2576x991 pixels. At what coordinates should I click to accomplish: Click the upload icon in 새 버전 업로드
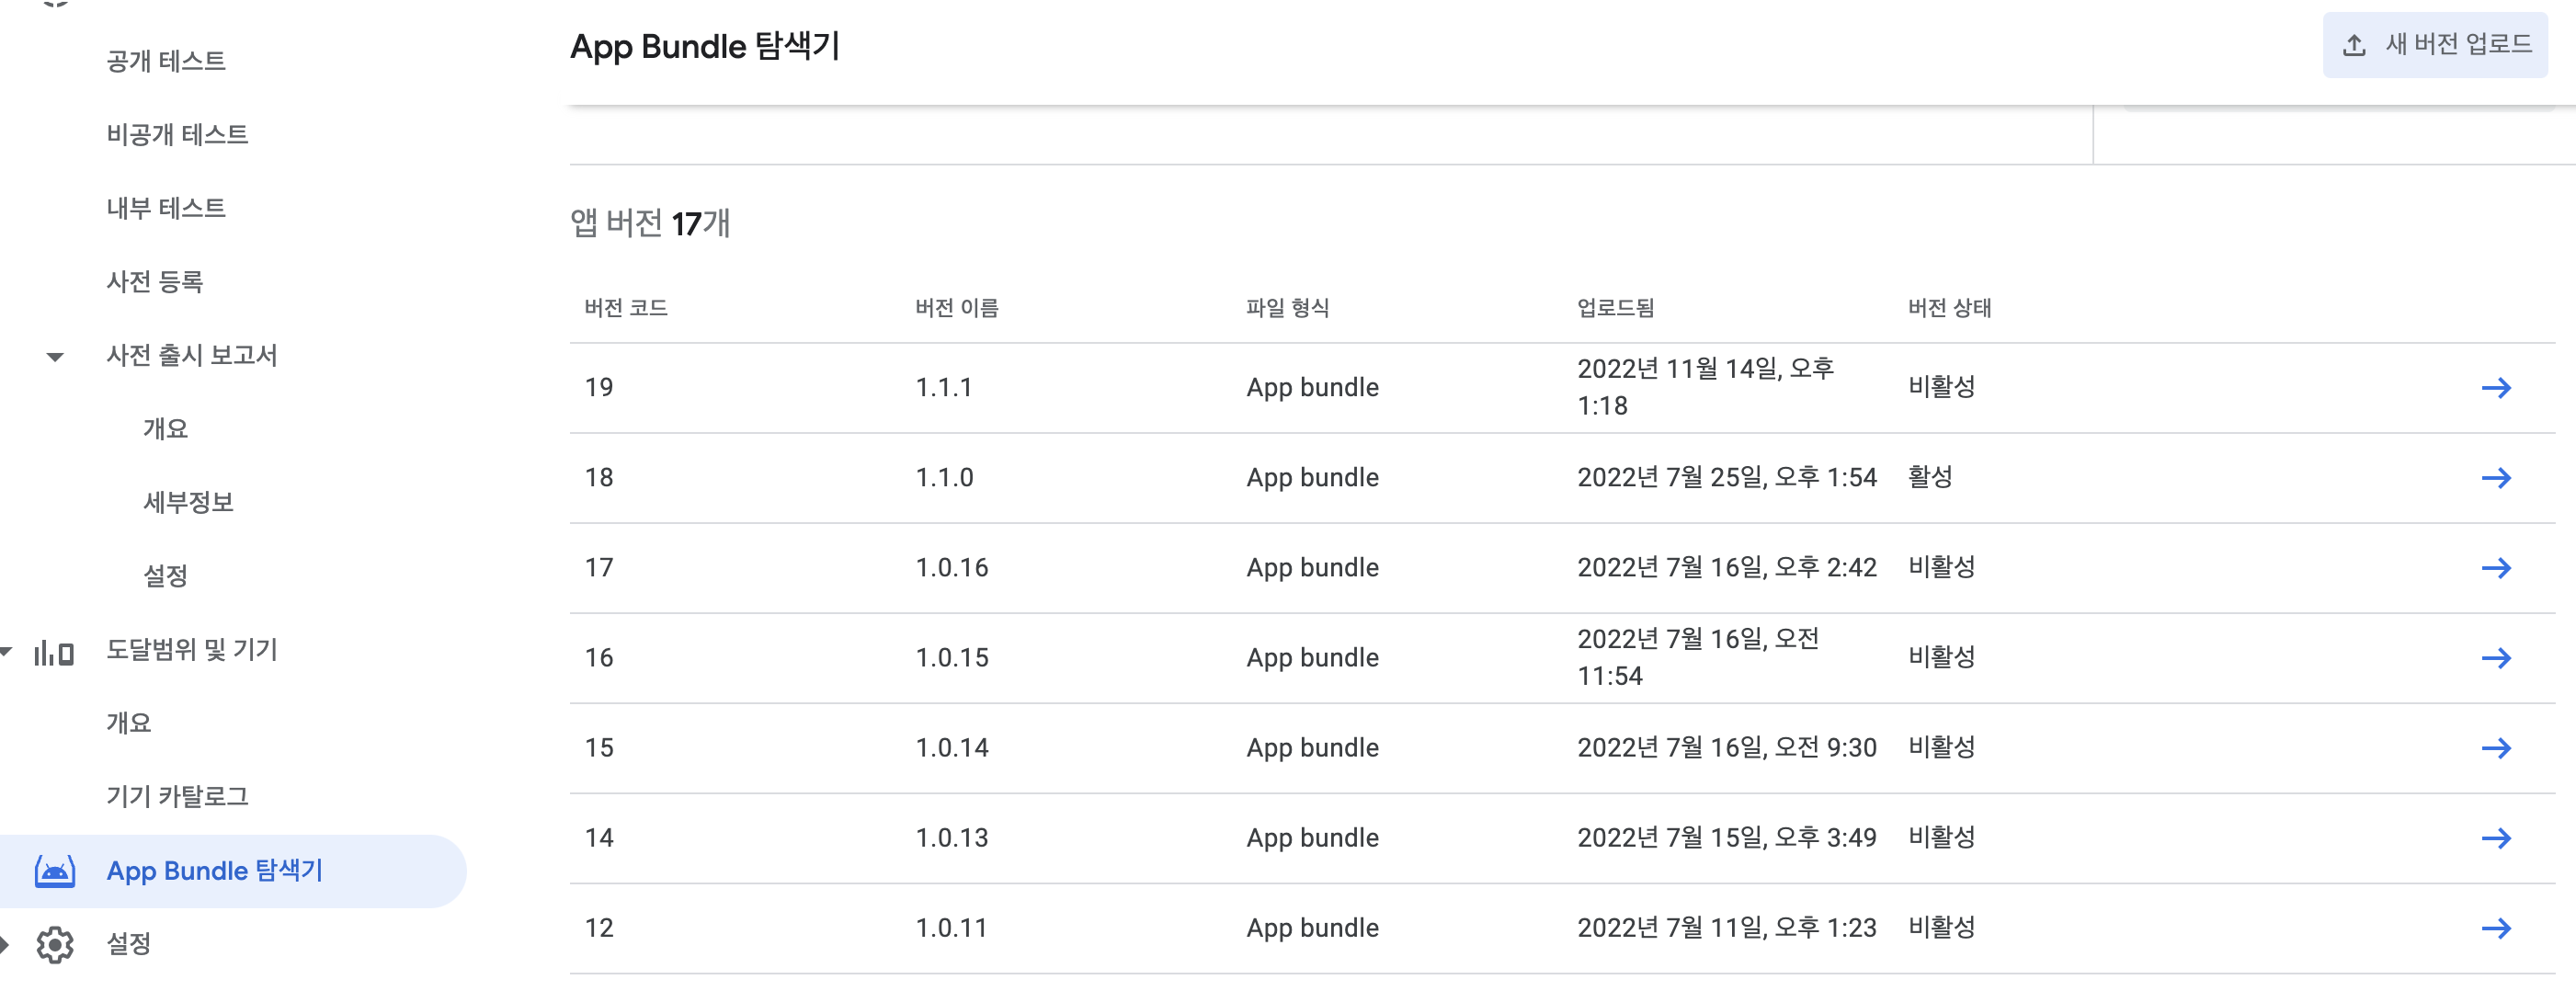tap(2354, 45)
